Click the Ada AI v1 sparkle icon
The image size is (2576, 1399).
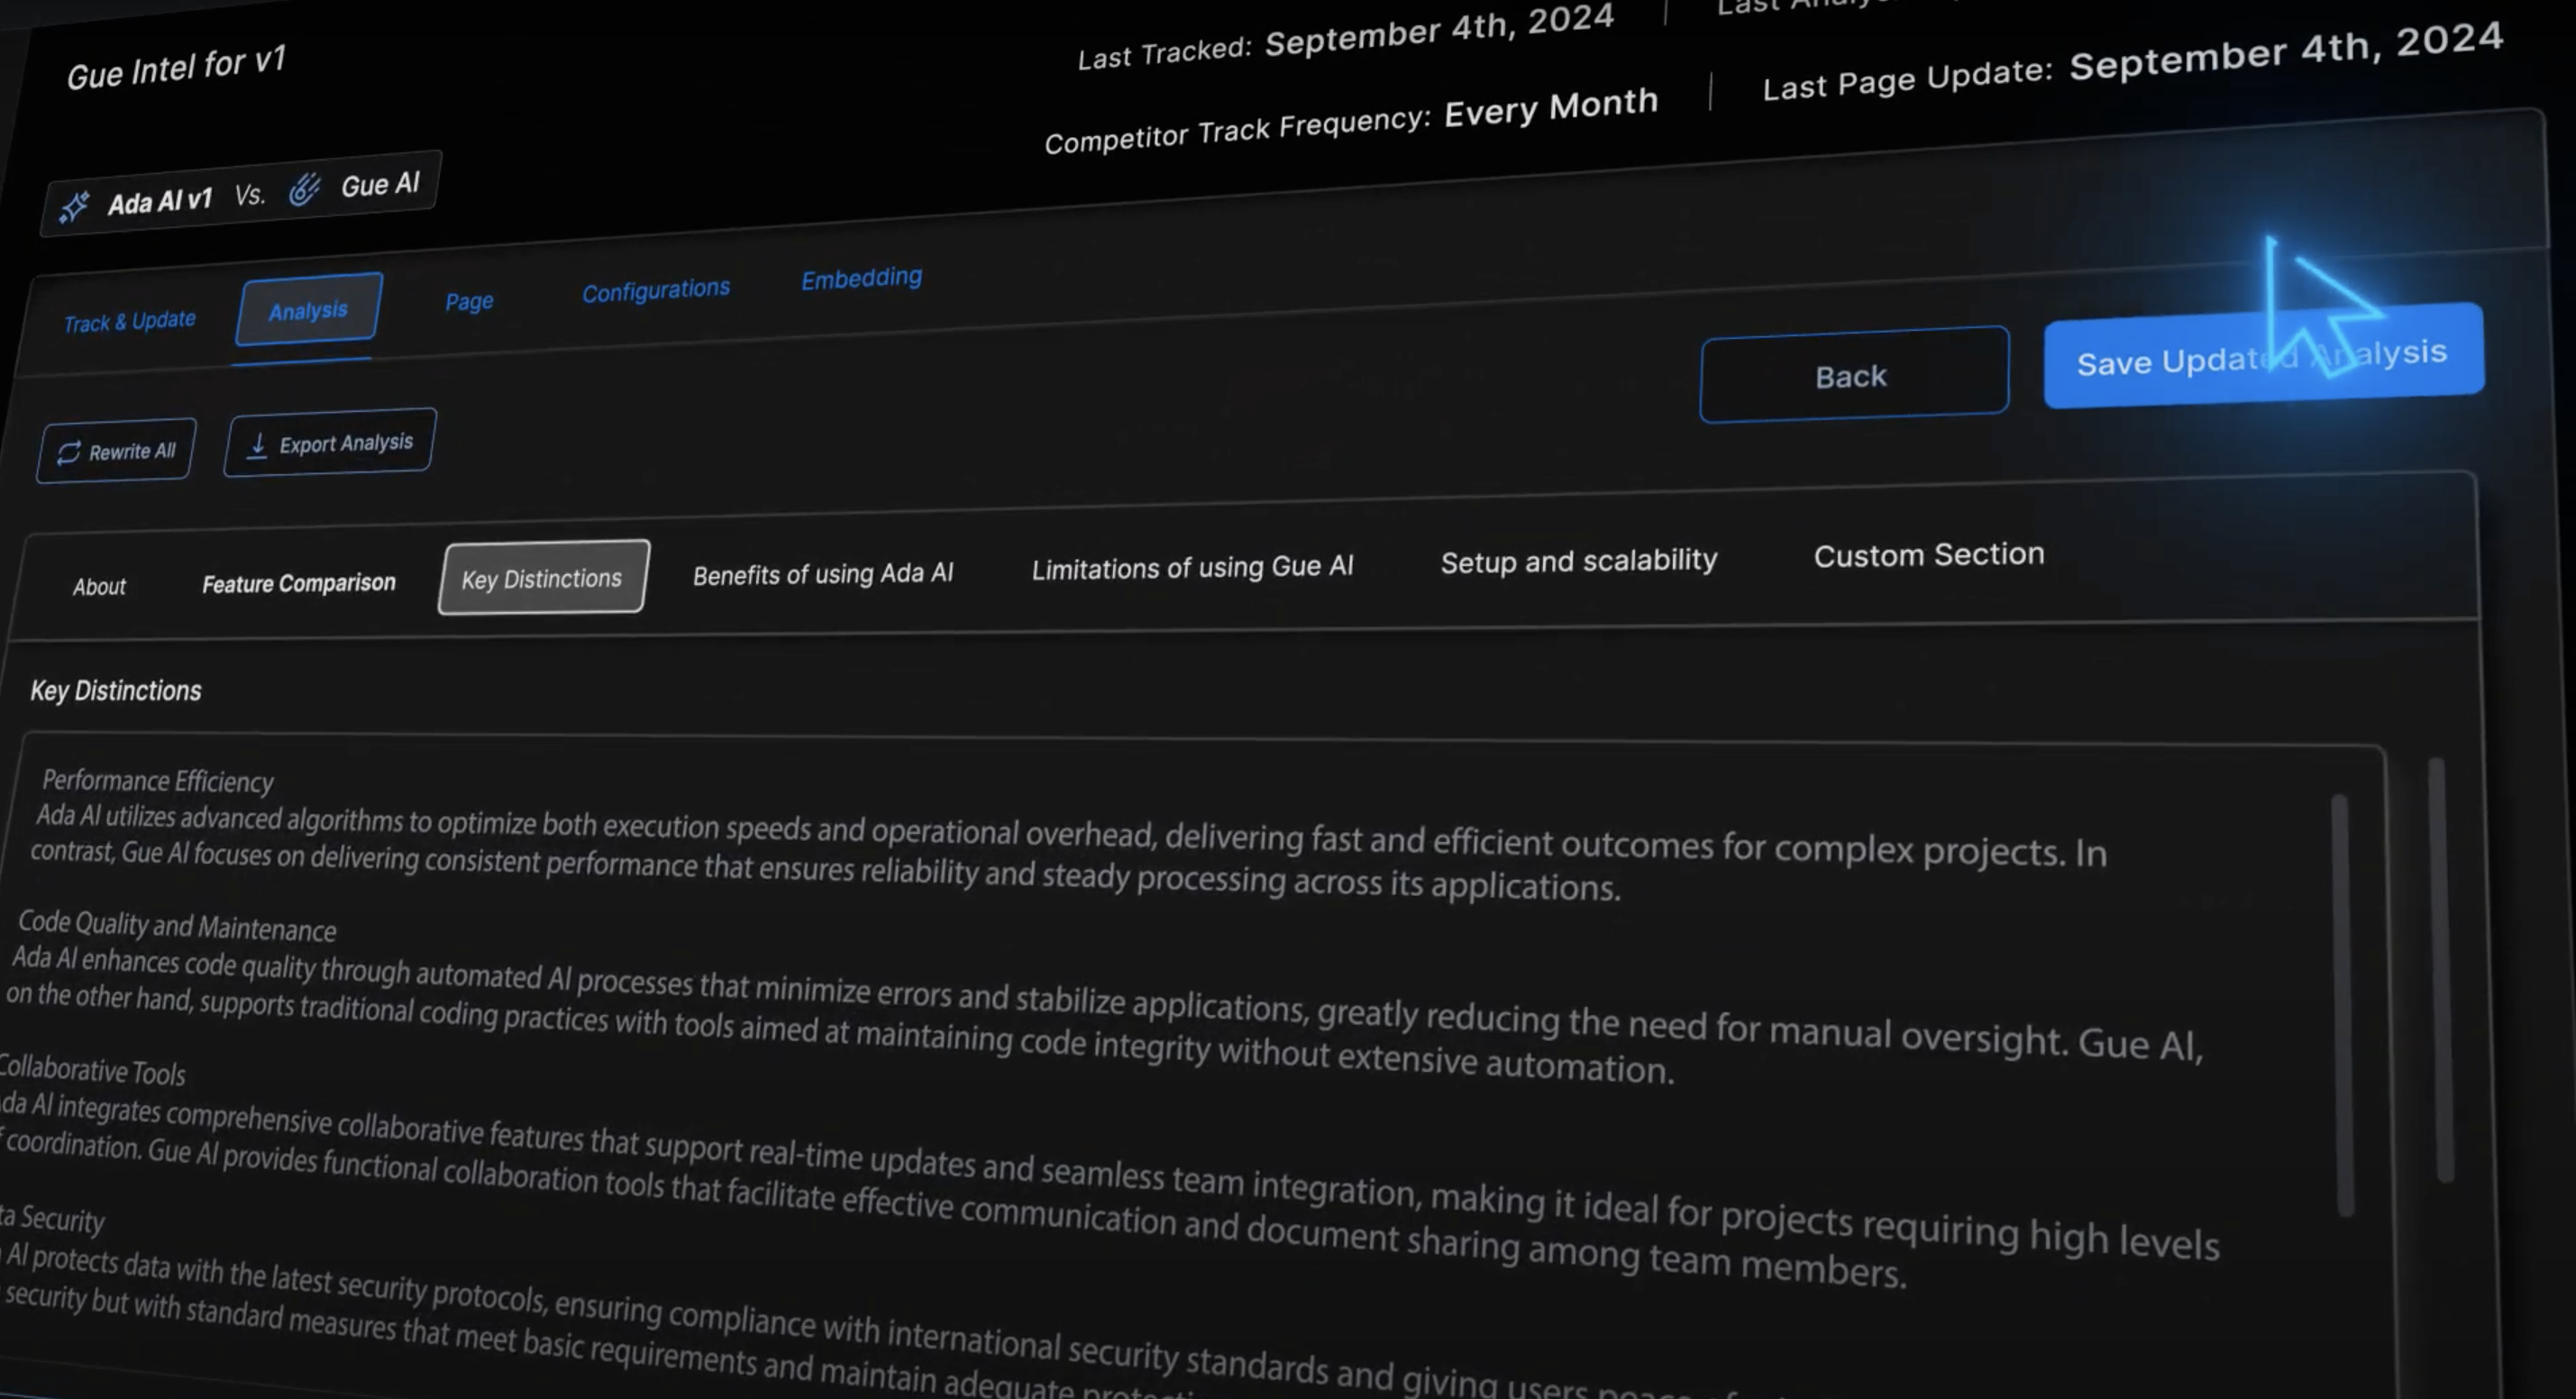pyautogui.click(x=74, y=207)
